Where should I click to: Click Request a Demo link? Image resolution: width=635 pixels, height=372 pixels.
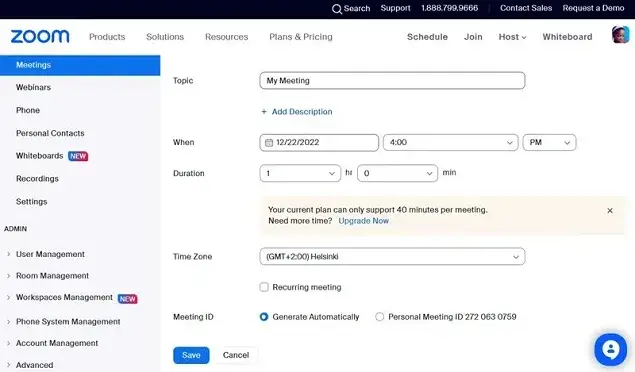click(593, 8)
